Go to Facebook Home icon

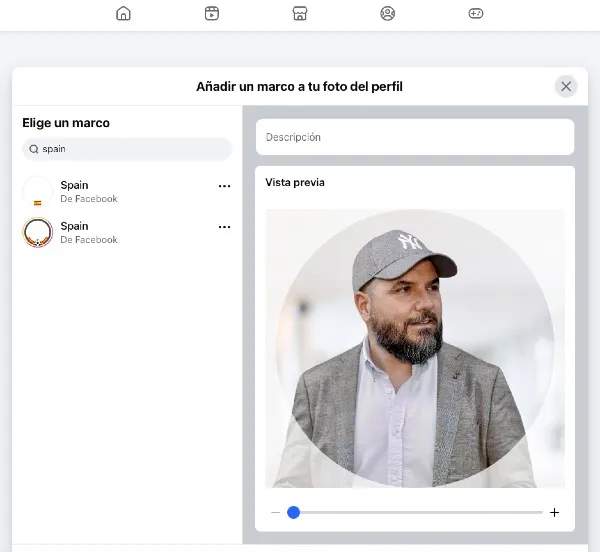coord(123,13)
